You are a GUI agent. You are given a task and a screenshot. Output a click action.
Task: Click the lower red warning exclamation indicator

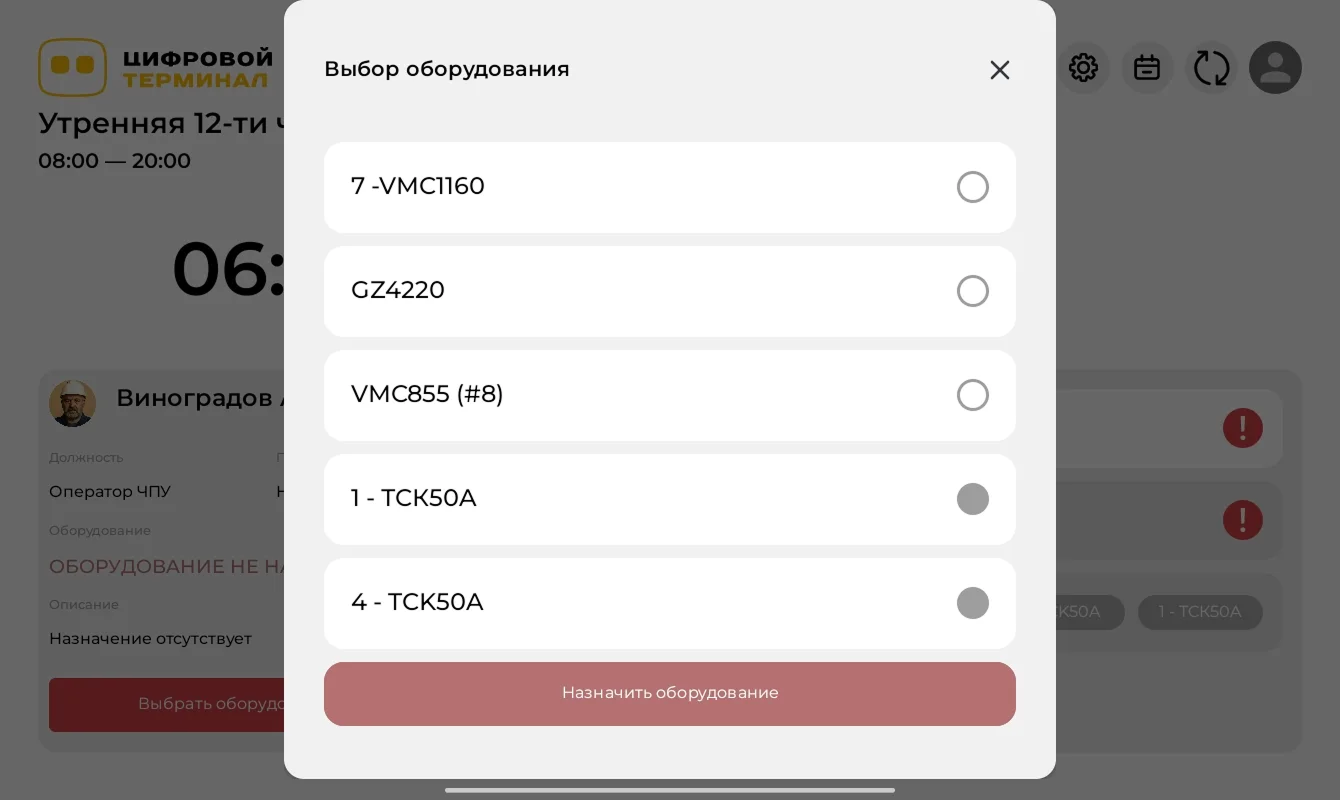(1242, 520)
